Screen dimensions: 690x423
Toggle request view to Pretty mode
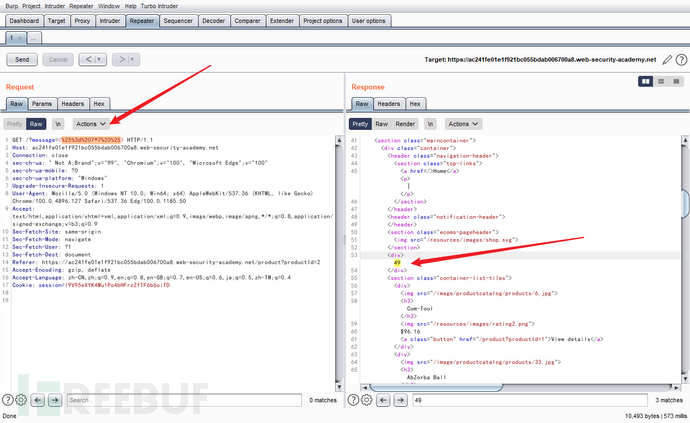[x=16, y=123]
